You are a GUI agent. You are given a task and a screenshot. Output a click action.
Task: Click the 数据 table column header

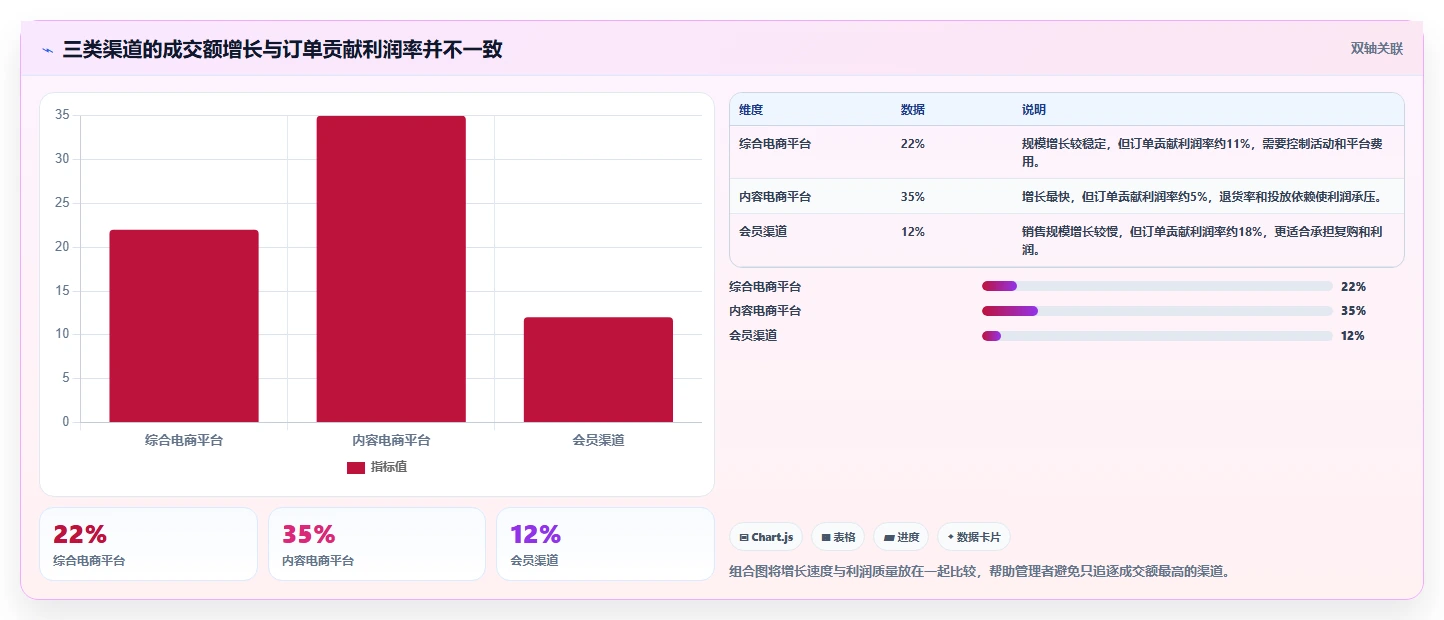coord(913,110)
